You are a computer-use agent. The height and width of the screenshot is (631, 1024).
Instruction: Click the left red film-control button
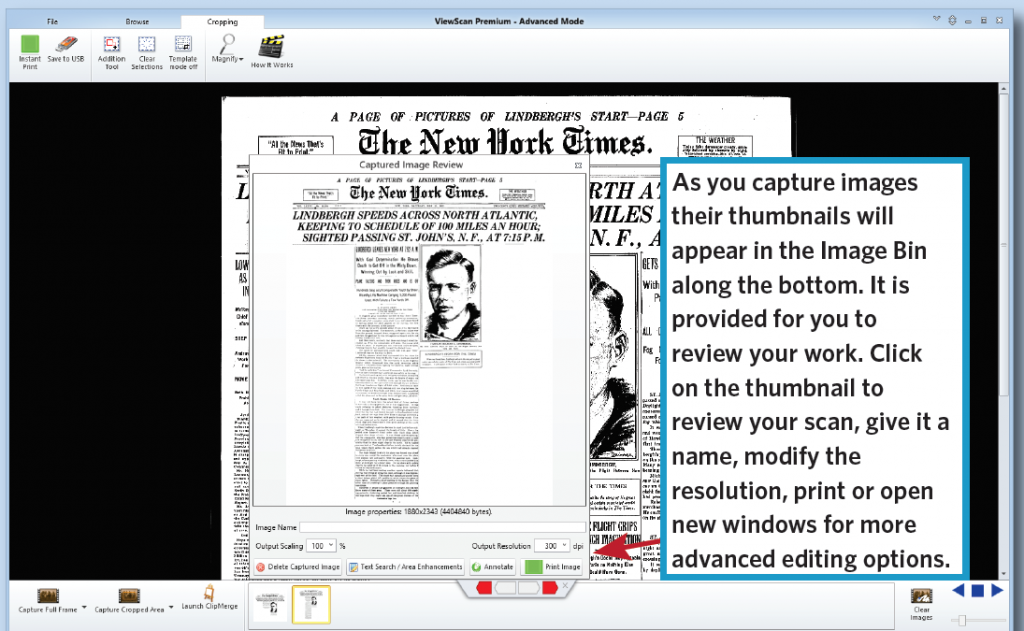coord(485,588)
